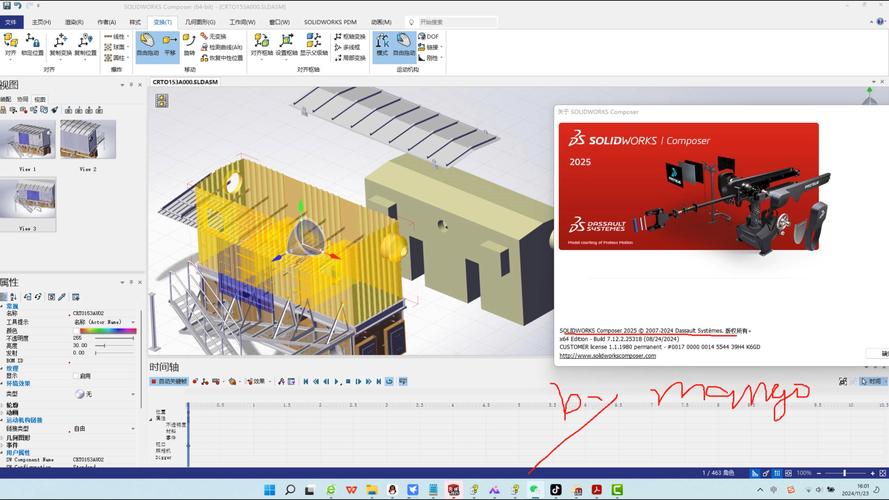Switch to the 工作间(W) ribbon tab

tap(242, 22)
